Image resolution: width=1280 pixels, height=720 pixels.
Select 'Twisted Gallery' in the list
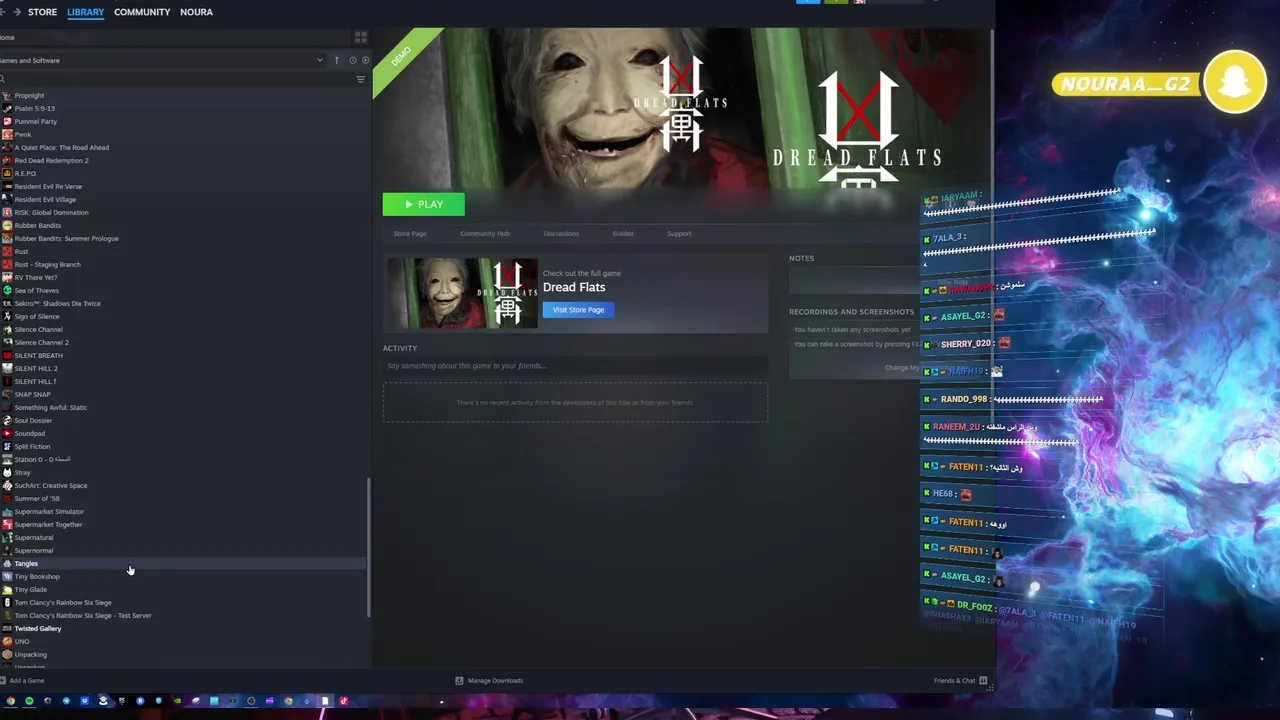38,628
